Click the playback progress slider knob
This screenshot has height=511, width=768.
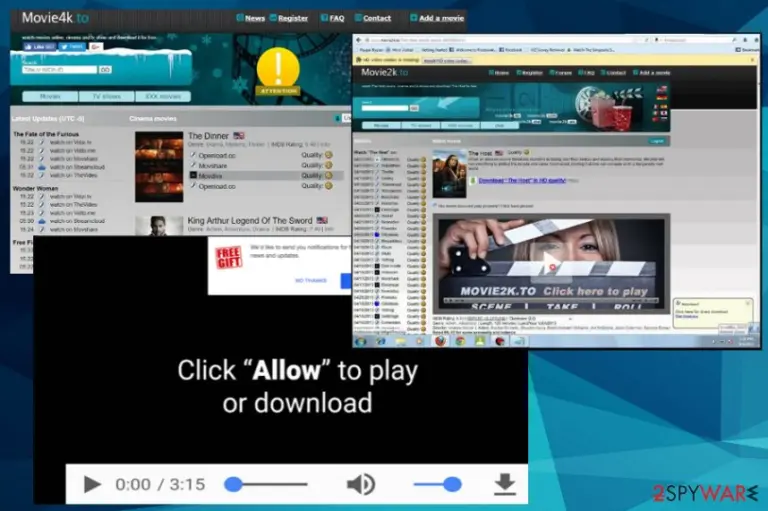coord(233,484)
